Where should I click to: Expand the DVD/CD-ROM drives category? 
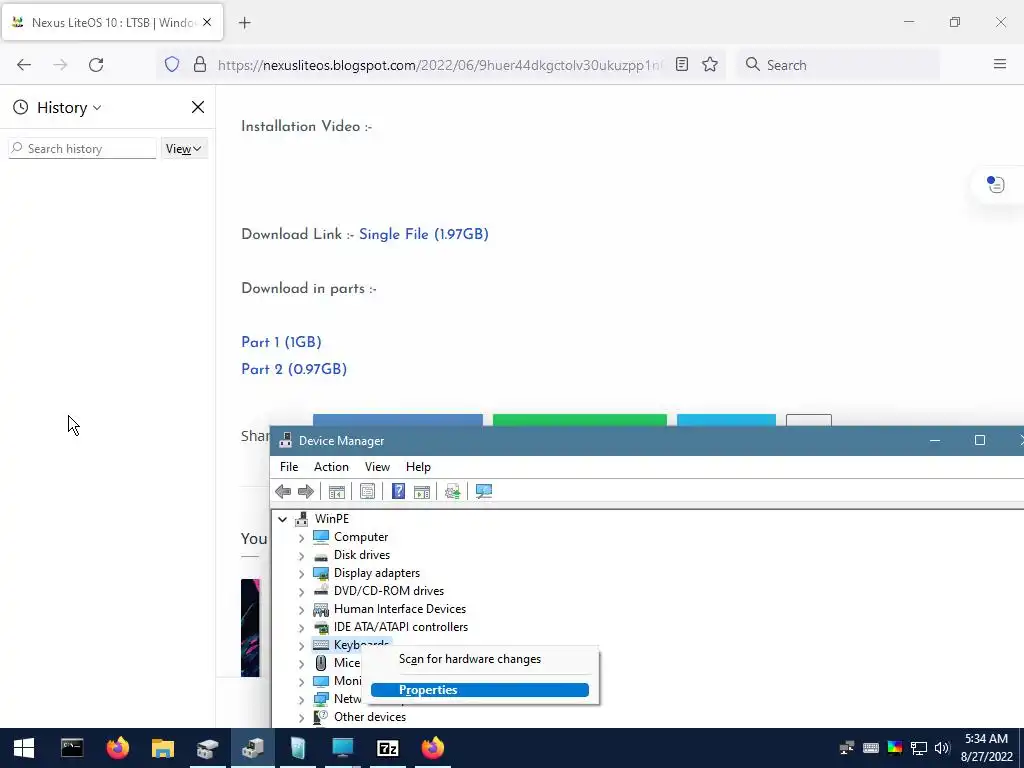pyautogui.click(x=301, y=592)
